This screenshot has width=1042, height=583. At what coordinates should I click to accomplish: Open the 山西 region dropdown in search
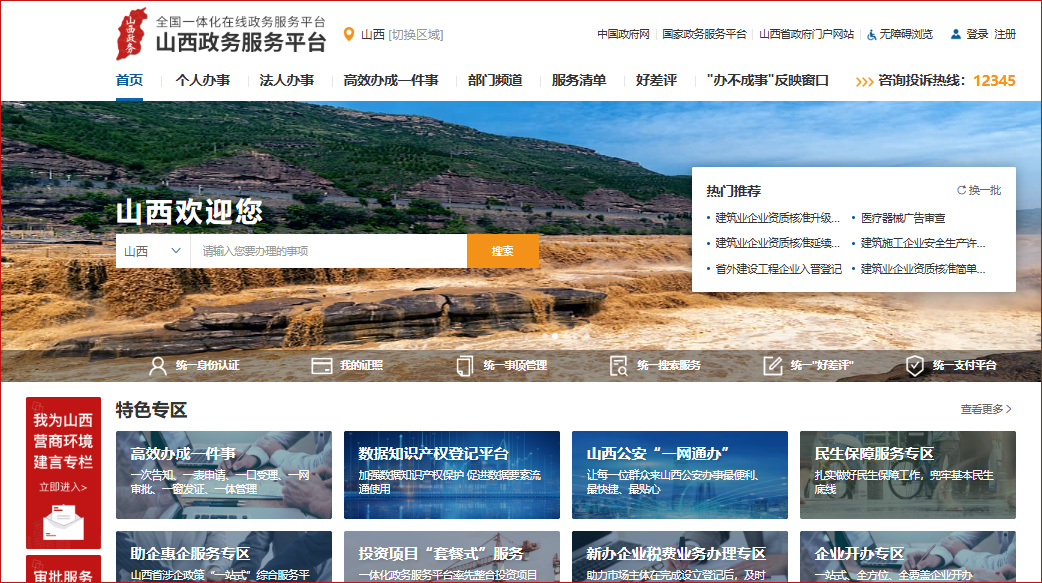click(153, 251)
